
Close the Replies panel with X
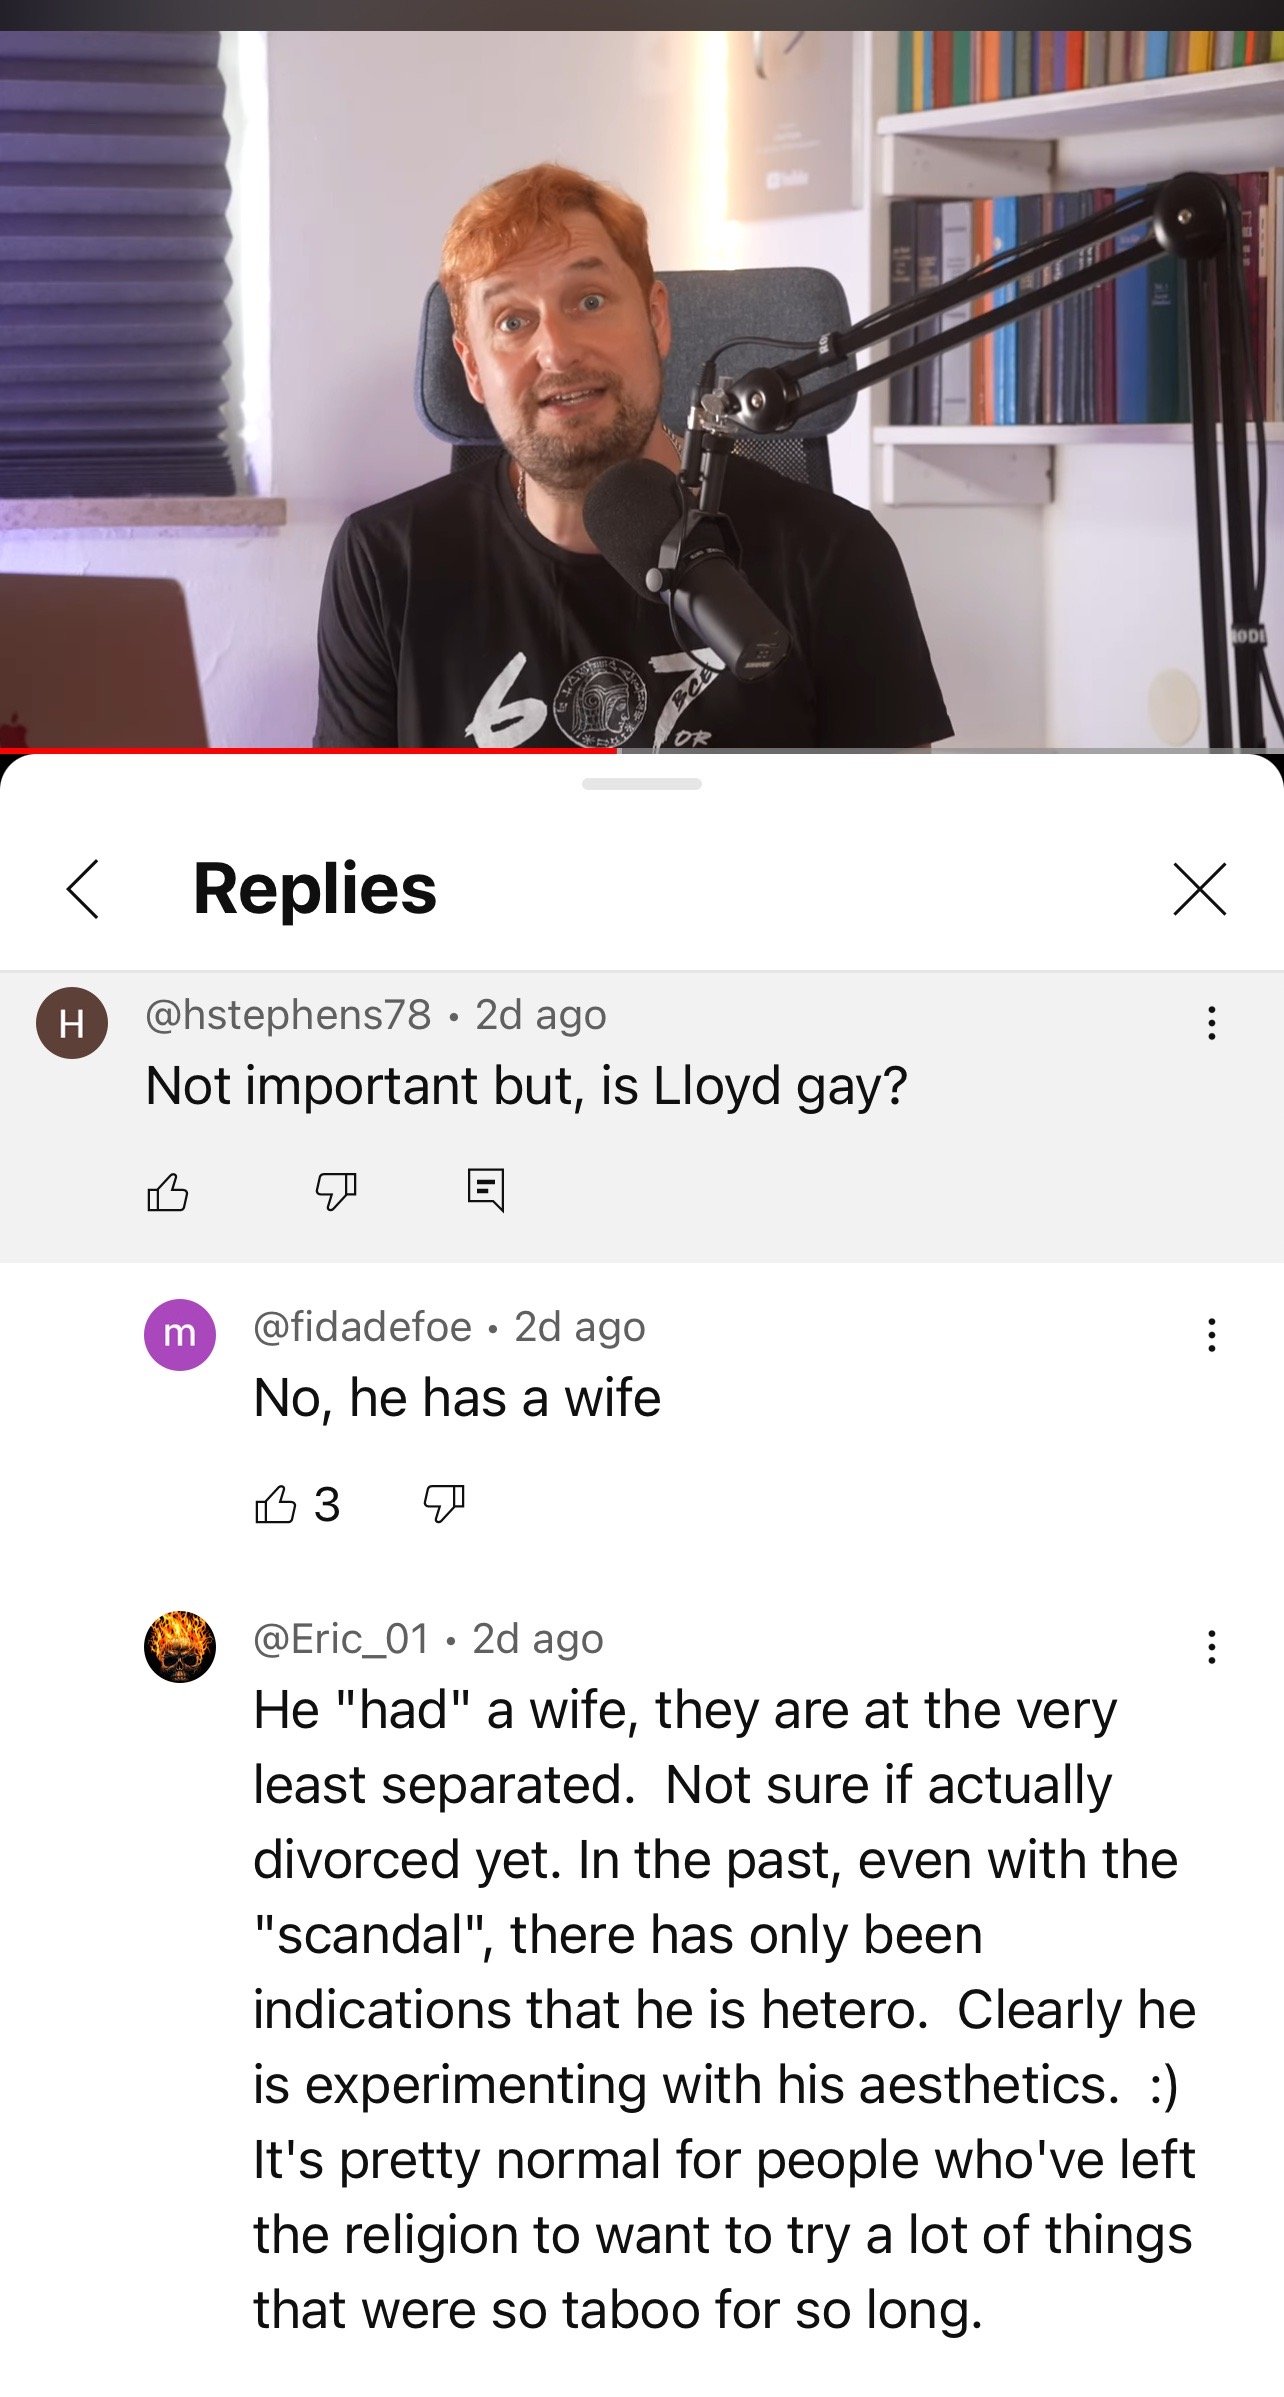(x=1199, y=888)
